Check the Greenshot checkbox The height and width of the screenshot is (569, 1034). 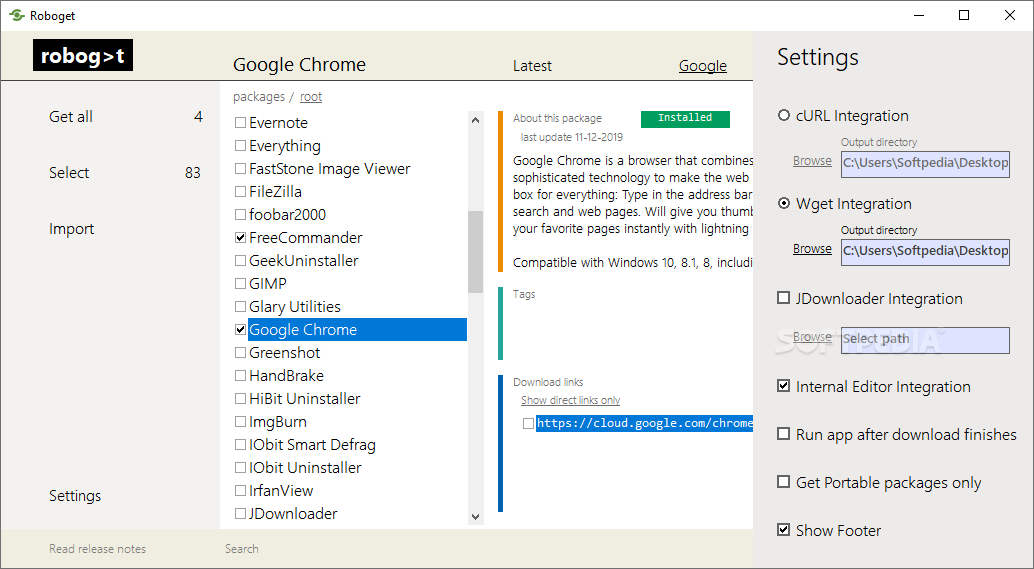pos(241,353)
